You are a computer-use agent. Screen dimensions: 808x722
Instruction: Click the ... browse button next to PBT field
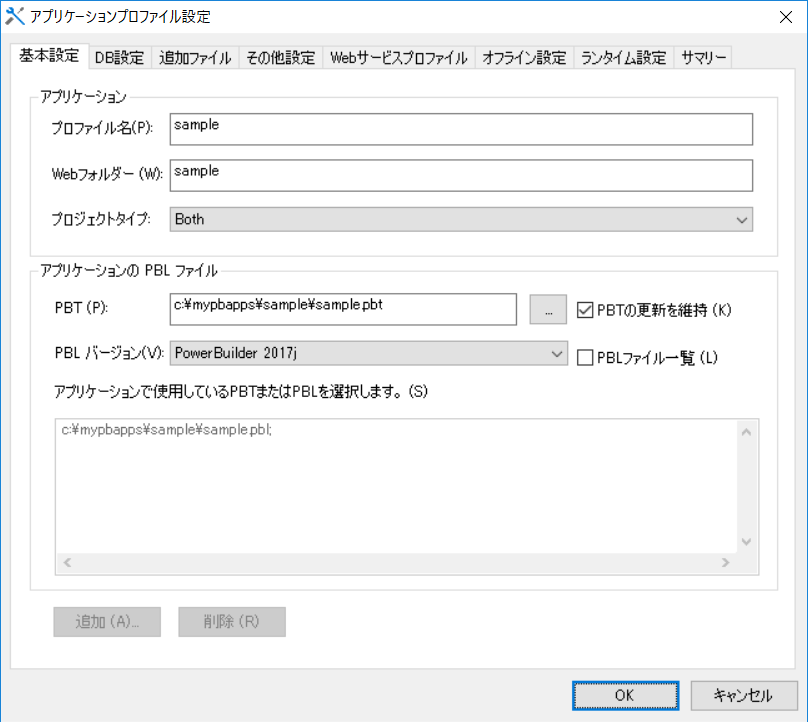[x=548, y=309]
